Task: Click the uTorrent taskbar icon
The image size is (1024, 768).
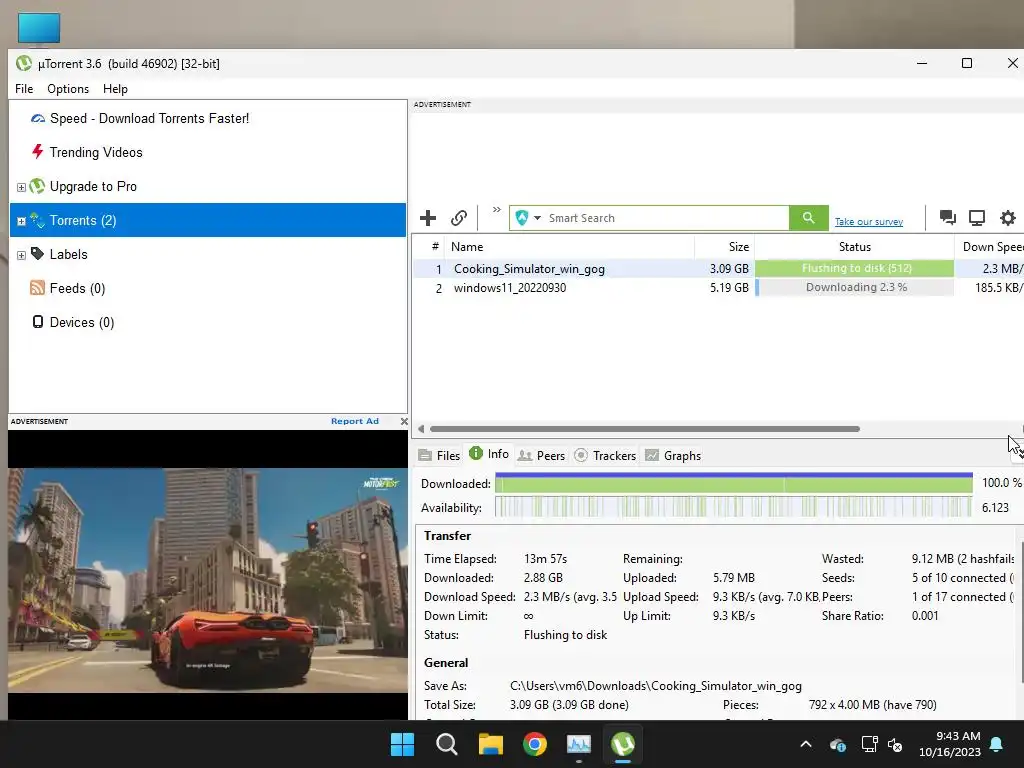Action: pyautogui.click(x=623, y=744)
